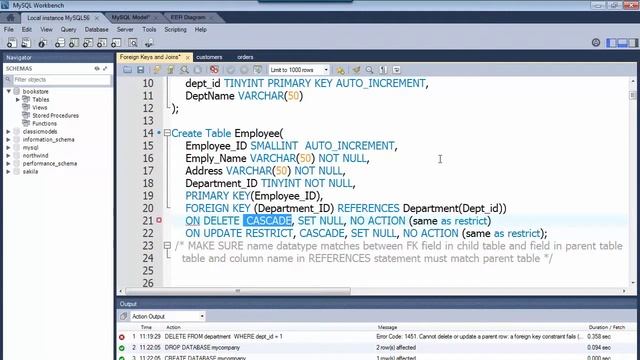Viewport: 640px width, 360px height.
Task: Expand the performance_schema node
Action: (x=9, y=163)
